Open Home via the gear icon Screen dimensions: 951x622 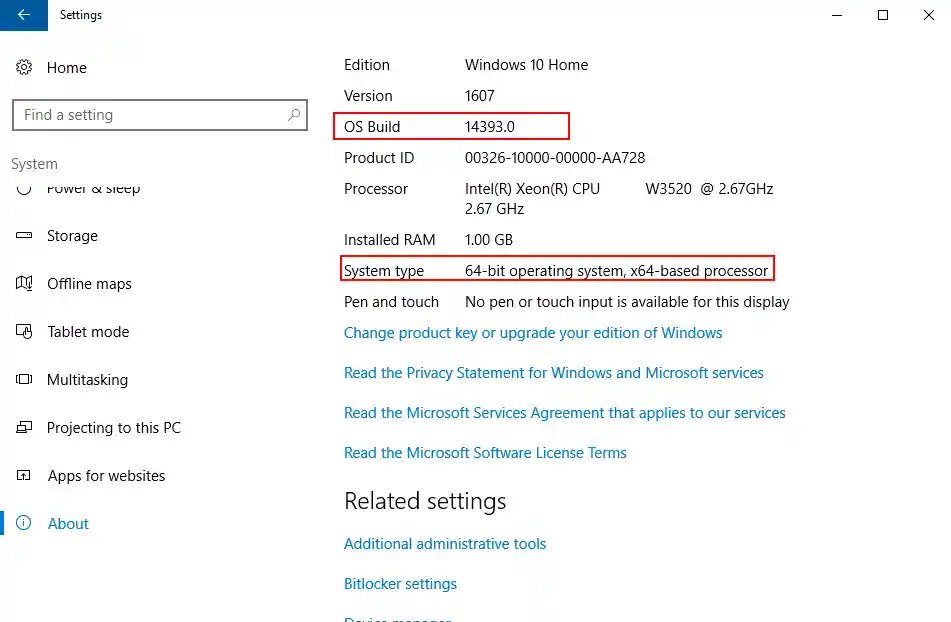pos(24,67)
